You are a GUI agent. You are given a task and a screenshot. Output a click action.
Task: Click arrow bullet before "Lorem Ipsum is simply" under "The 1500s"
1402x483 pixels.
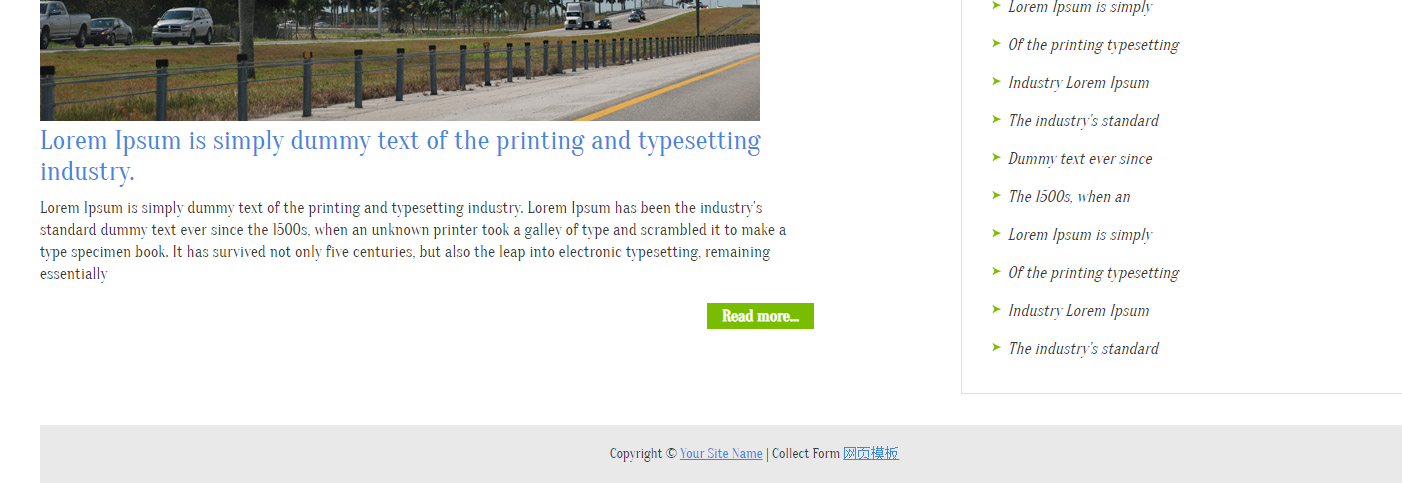point(996,233)
